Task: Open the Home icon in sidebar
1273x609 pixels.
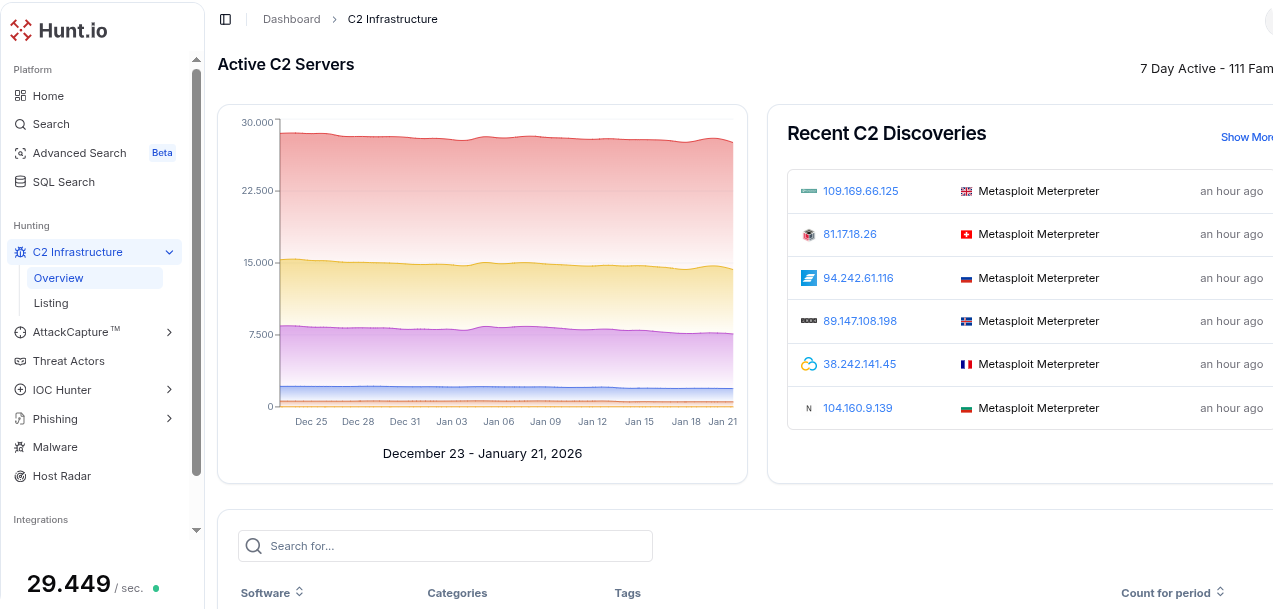Action: click(20, 96)
